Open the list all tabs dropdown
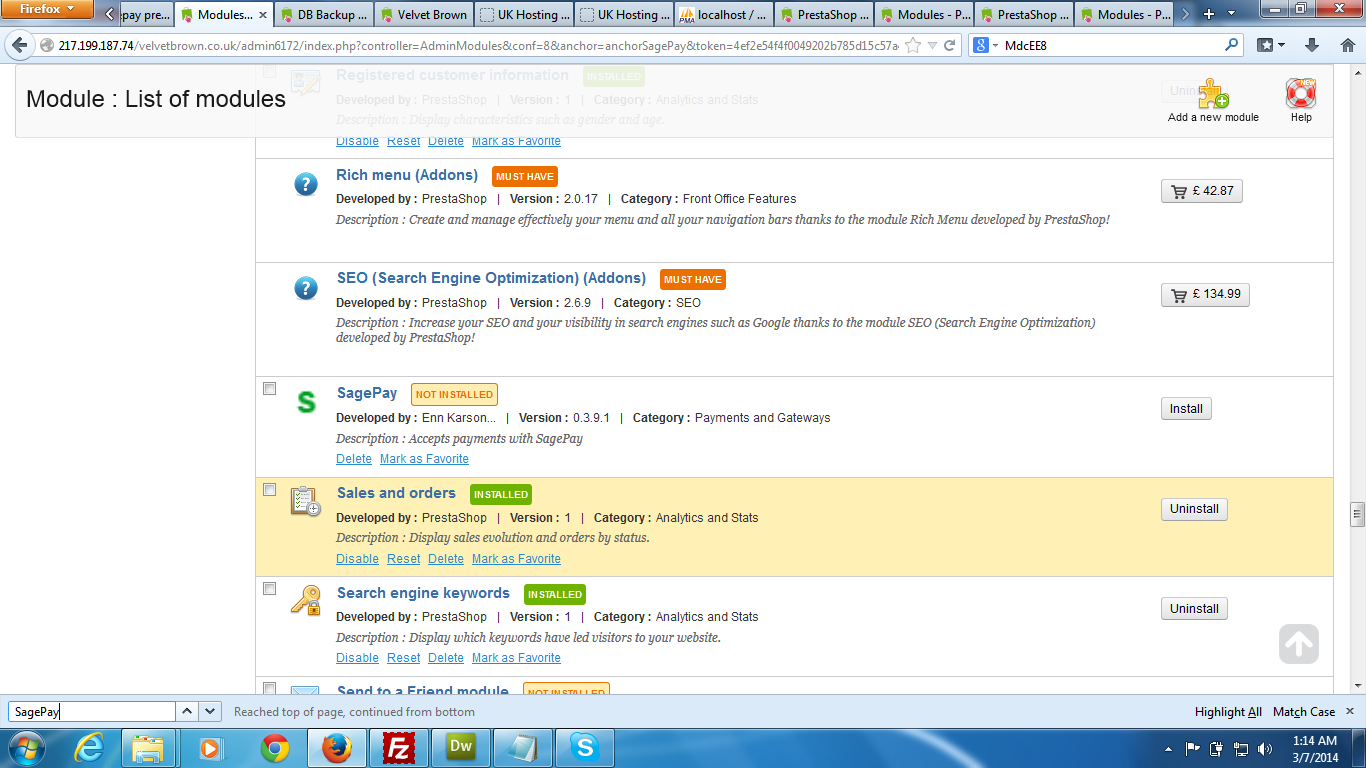Viewport: 1366px width, 768px height. coord(1233,14)
